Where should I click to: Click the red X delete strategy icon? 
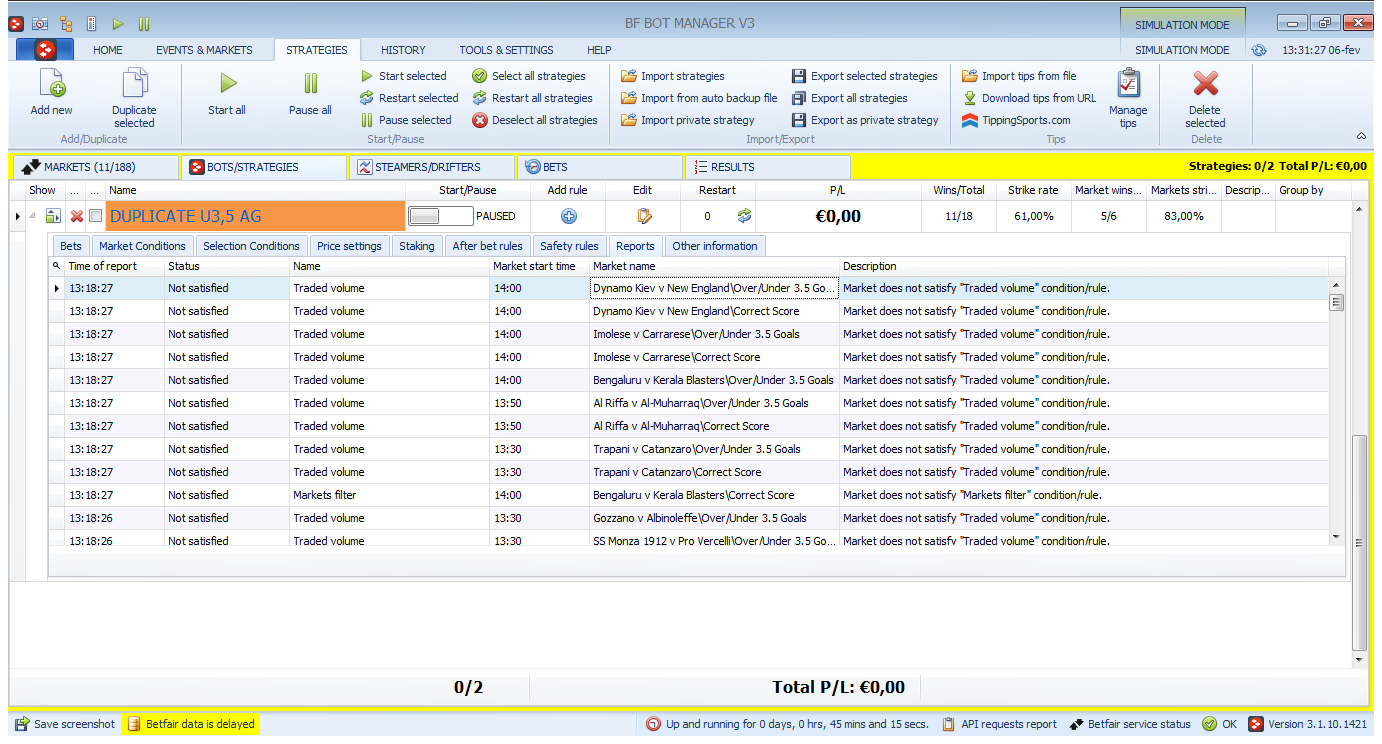coord(76,216)
